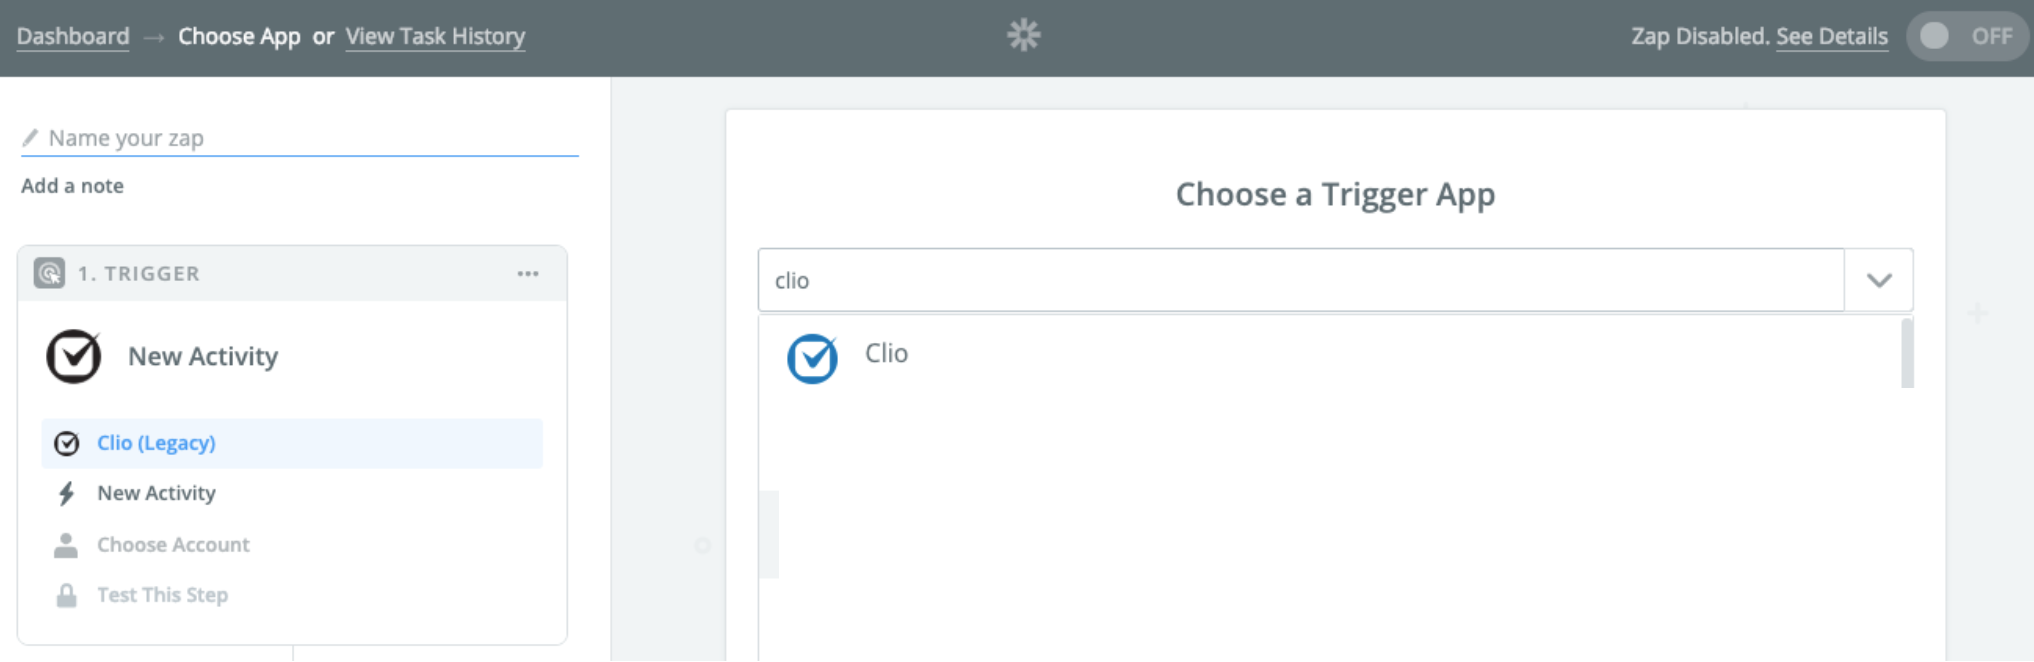This screenshot has width=2034, height=662.
Task: Click the lightning bolt icon for New Activity
Action: 66,493
